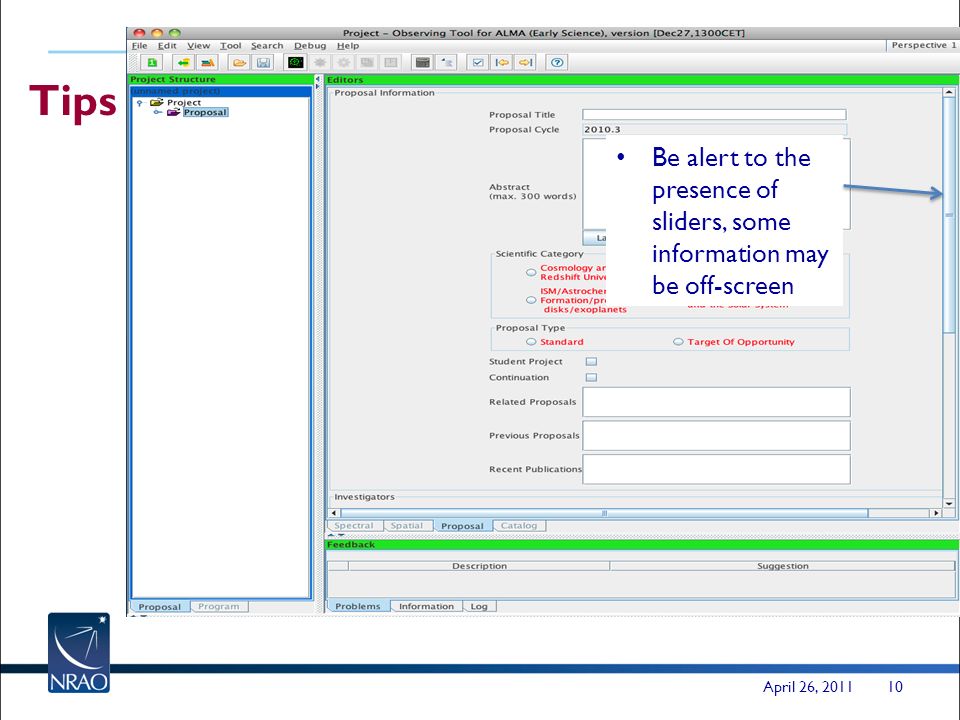
Task: Click the second greyed-out gear toolbar icon
Action: click(x=343, y=62)
